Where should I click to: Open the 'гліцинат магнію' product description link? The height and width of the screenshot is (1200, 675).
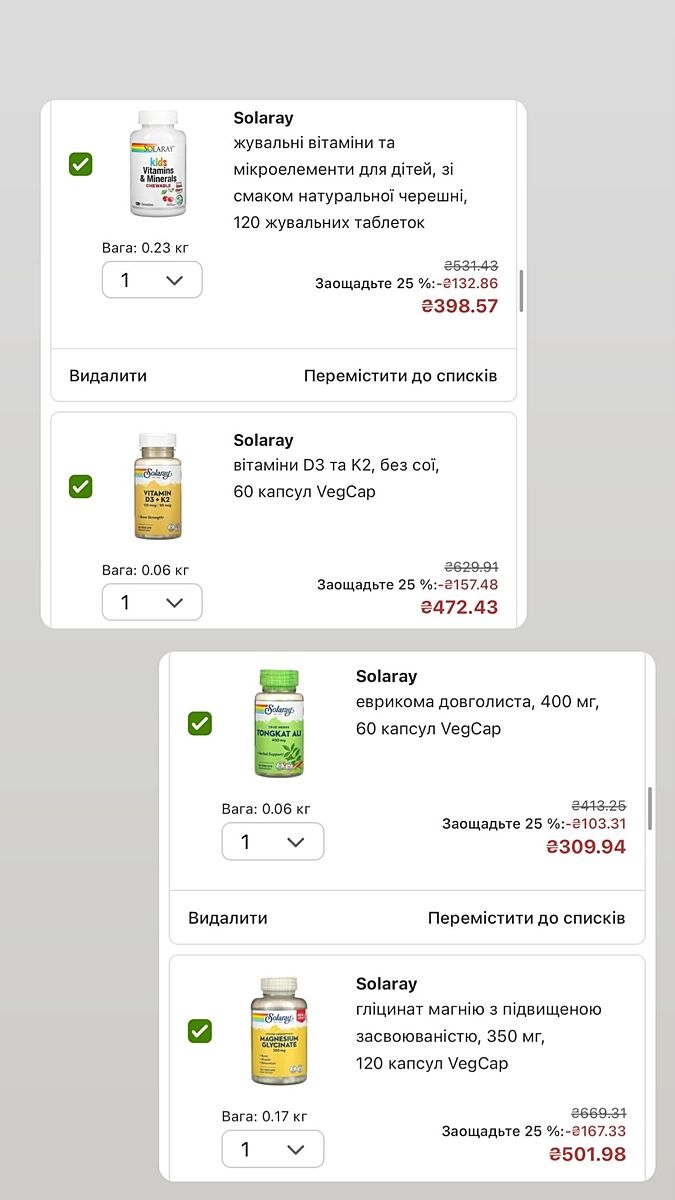[x=478, y=1036]
